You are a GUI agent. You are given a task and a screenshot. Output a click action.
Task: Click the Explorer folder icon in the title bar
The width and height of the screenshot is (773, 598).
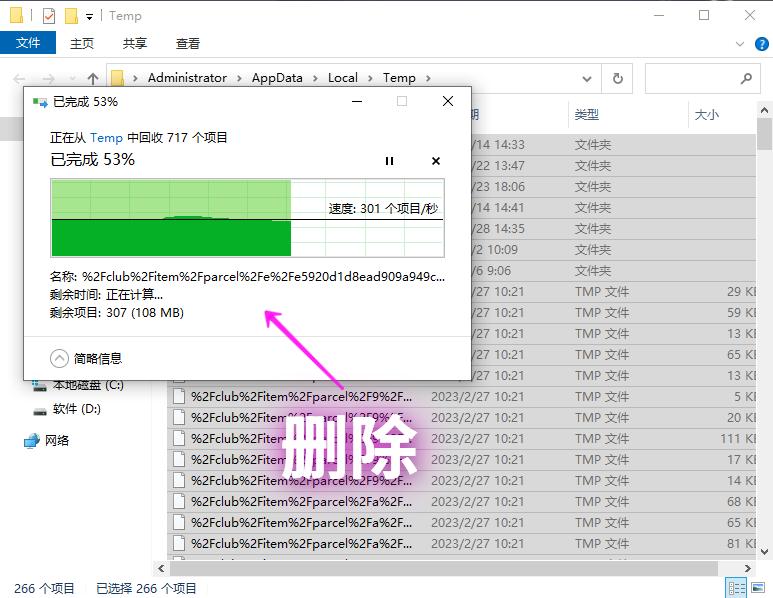[x=16, y=15]
